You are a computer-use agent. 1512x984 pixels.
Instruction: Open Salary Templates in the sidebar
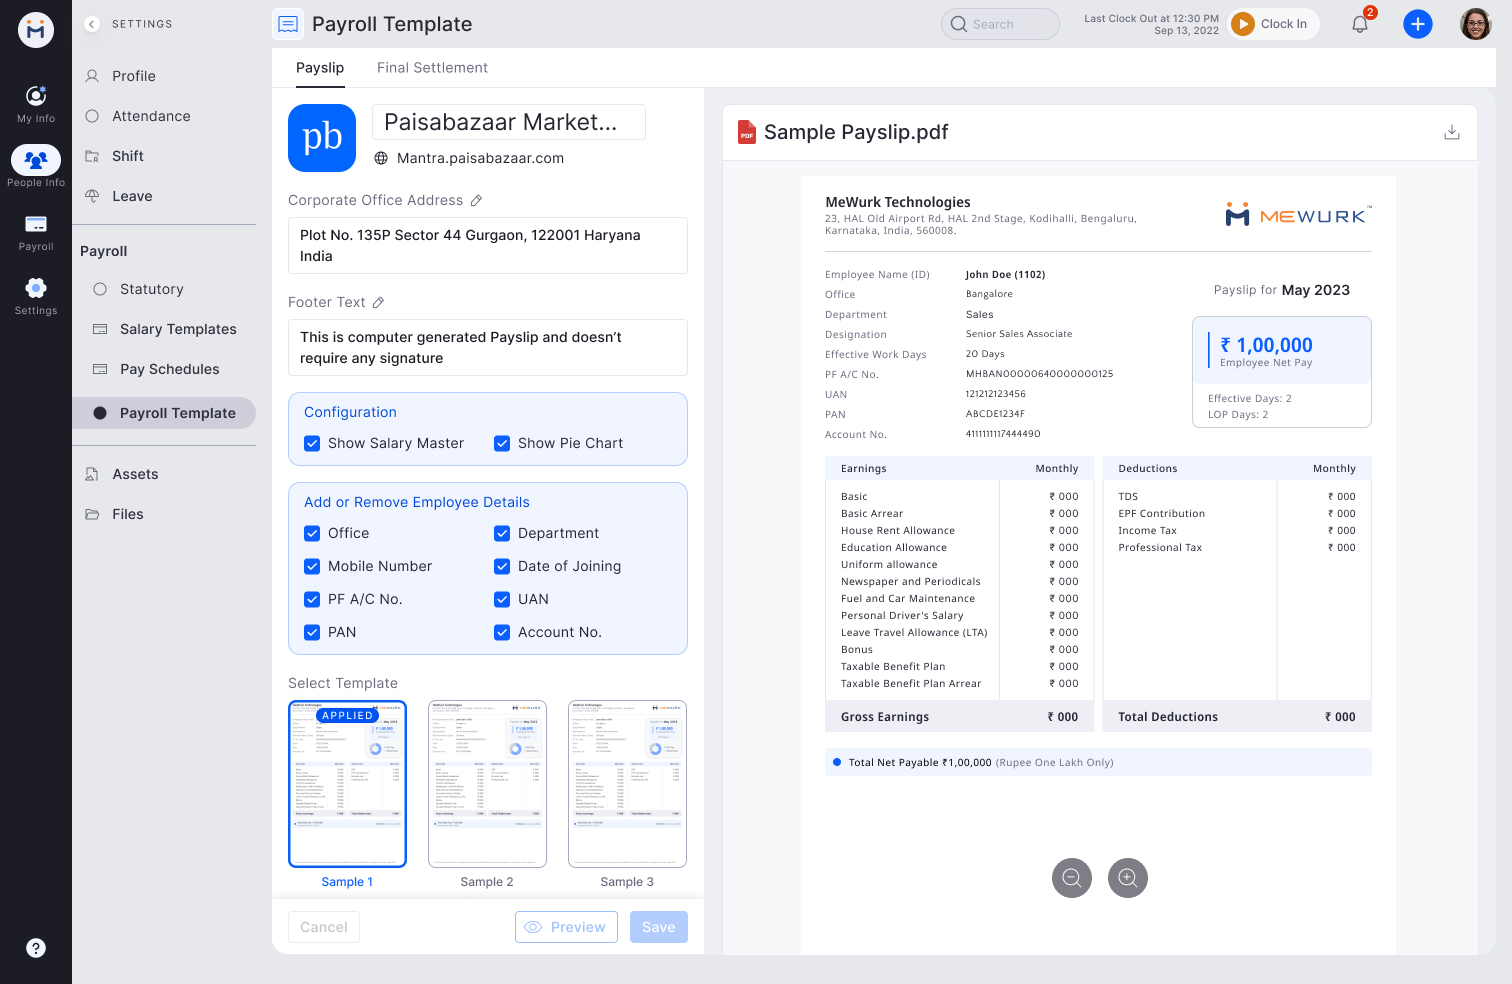[178, 329]
